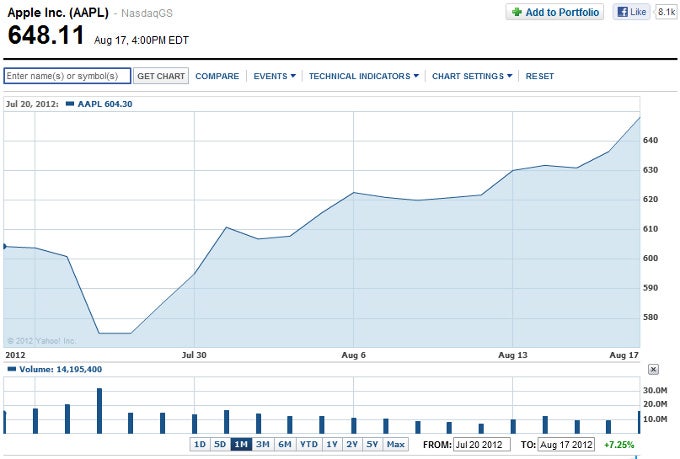Select the Max time range tab
The height and width of the screenshot is (459, 680).
click(x=395, y=444)
